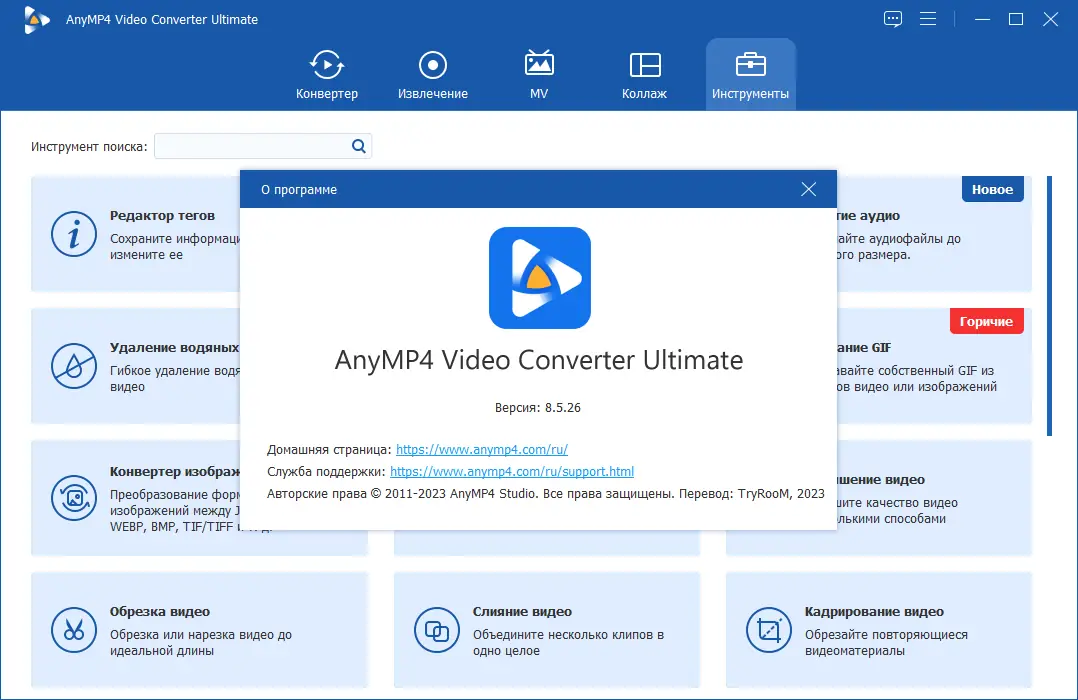Click the image converter icon
The image size is (1078, 700).
(74, 498)
